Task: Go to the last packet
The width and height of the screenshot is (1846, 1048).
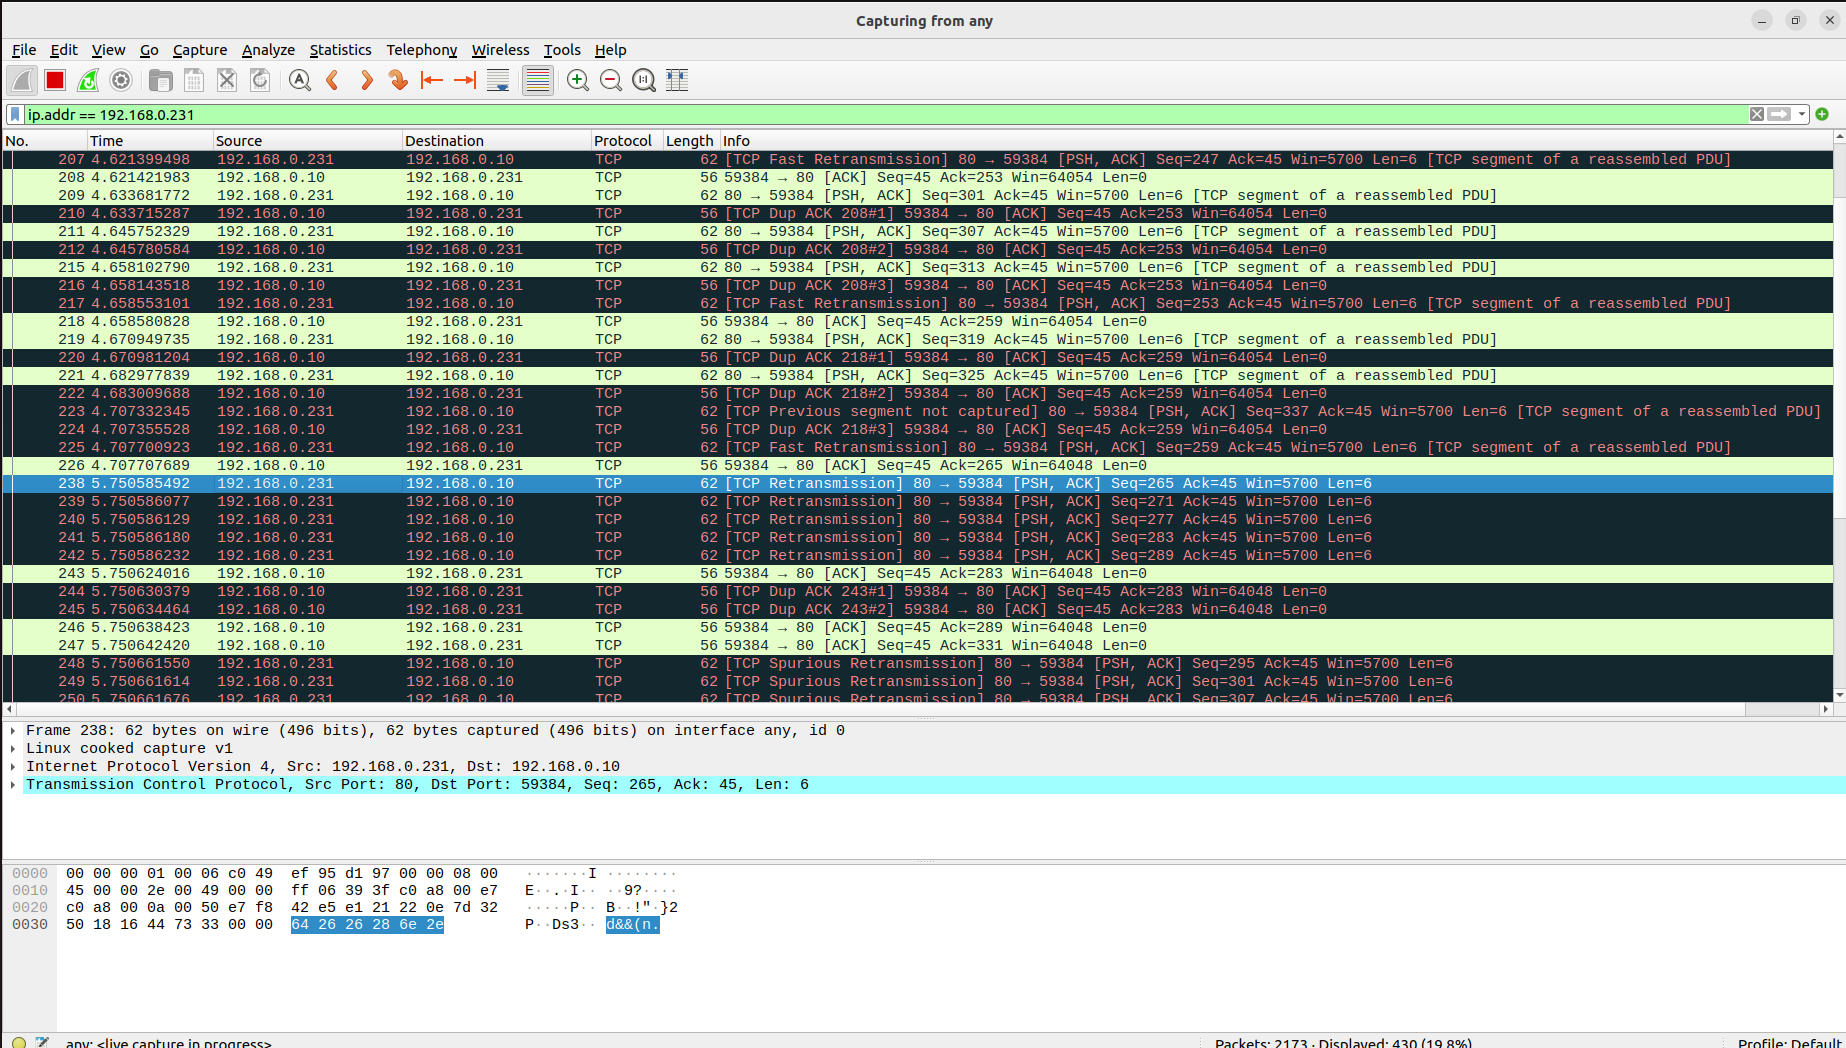Action: pyautogui.click(x=463, y=80)
